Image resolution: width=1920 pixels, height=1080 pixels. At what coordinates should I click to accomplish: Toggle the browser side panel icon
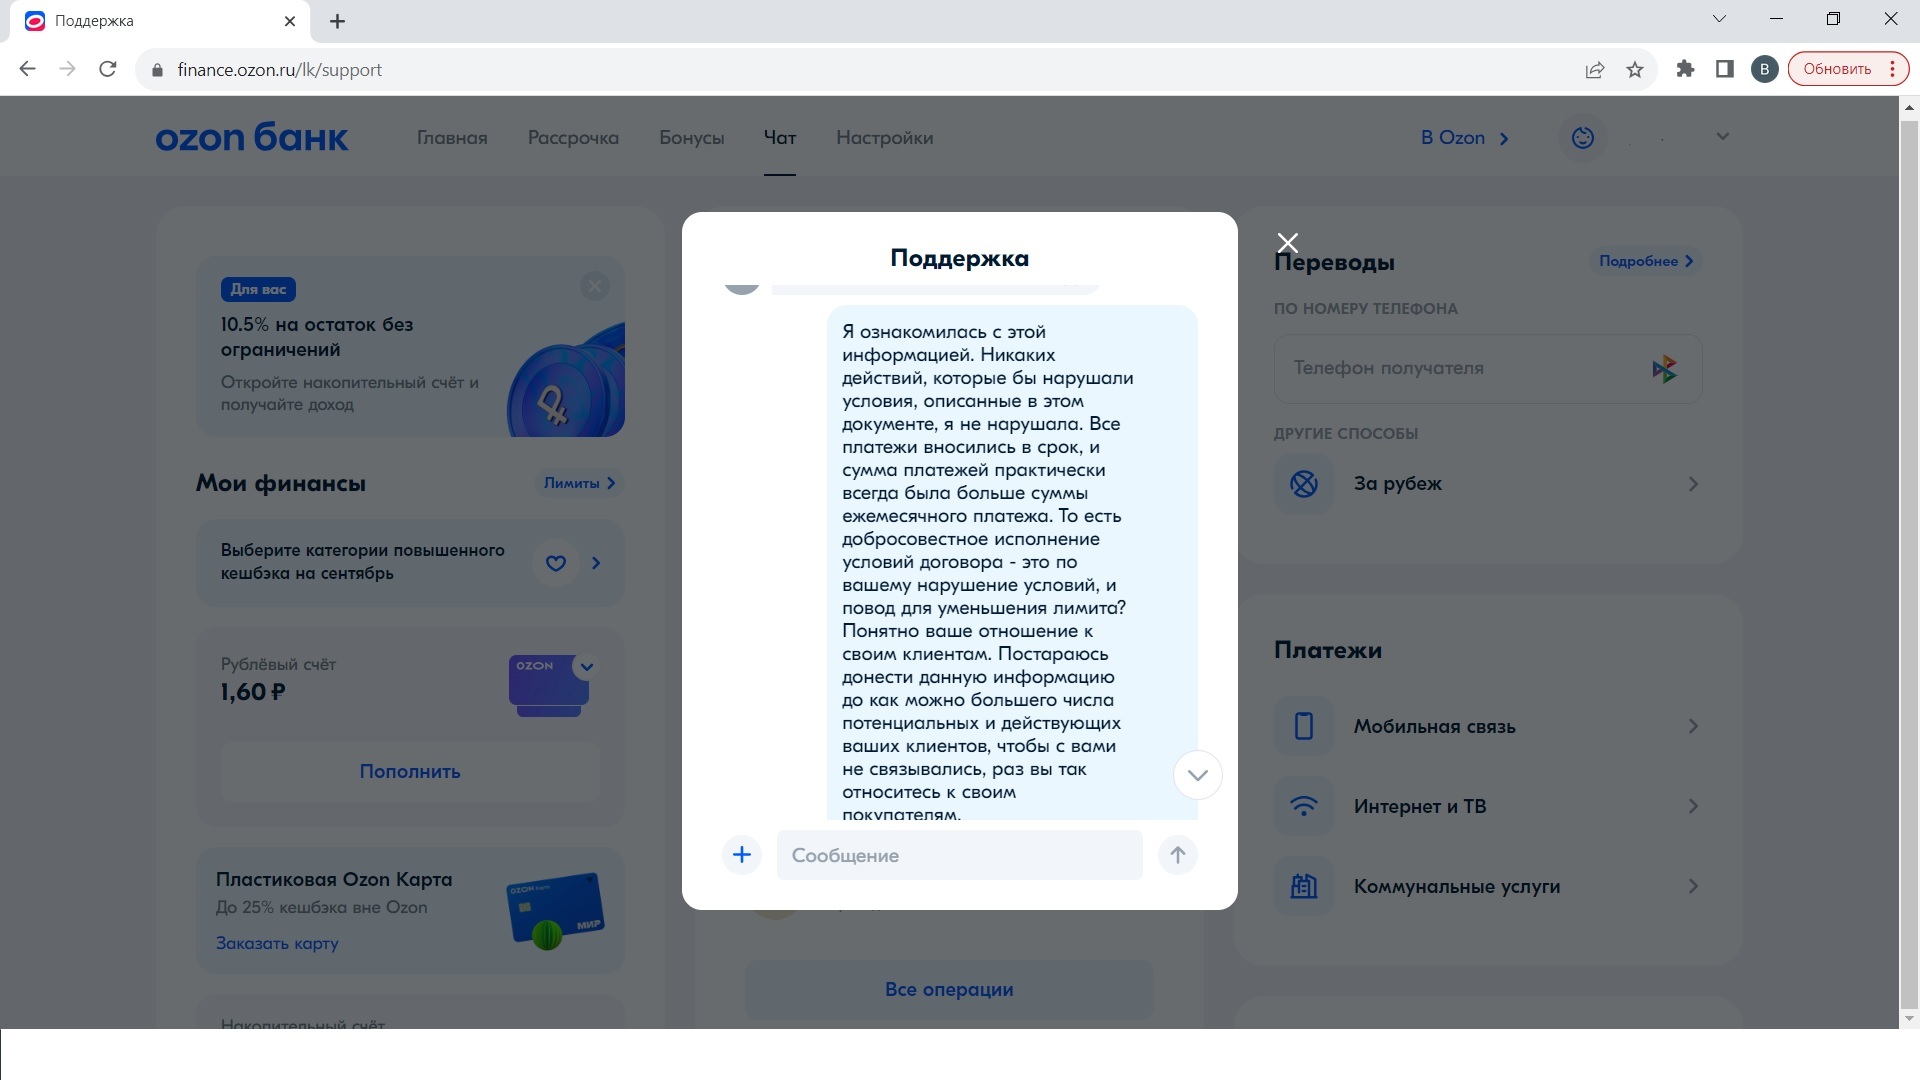[x=1725, y=69]
